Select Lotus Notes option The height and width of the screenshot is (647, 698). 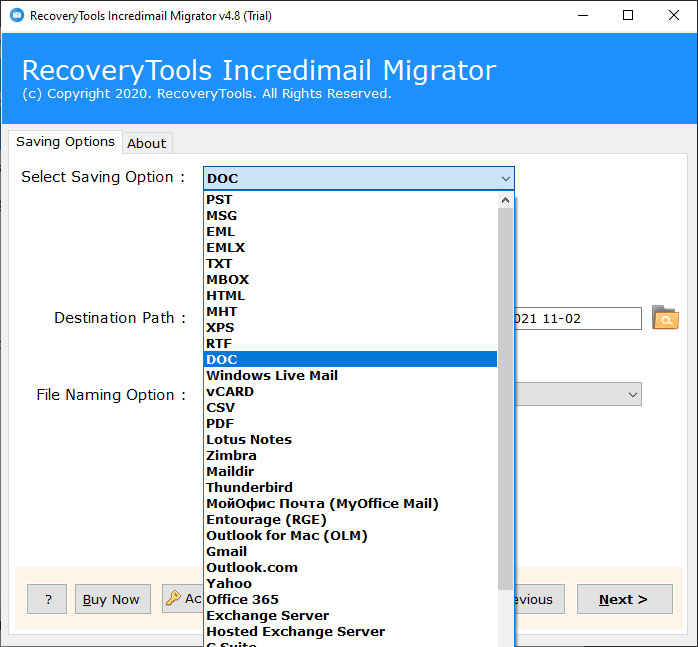(x=350, y=439)
